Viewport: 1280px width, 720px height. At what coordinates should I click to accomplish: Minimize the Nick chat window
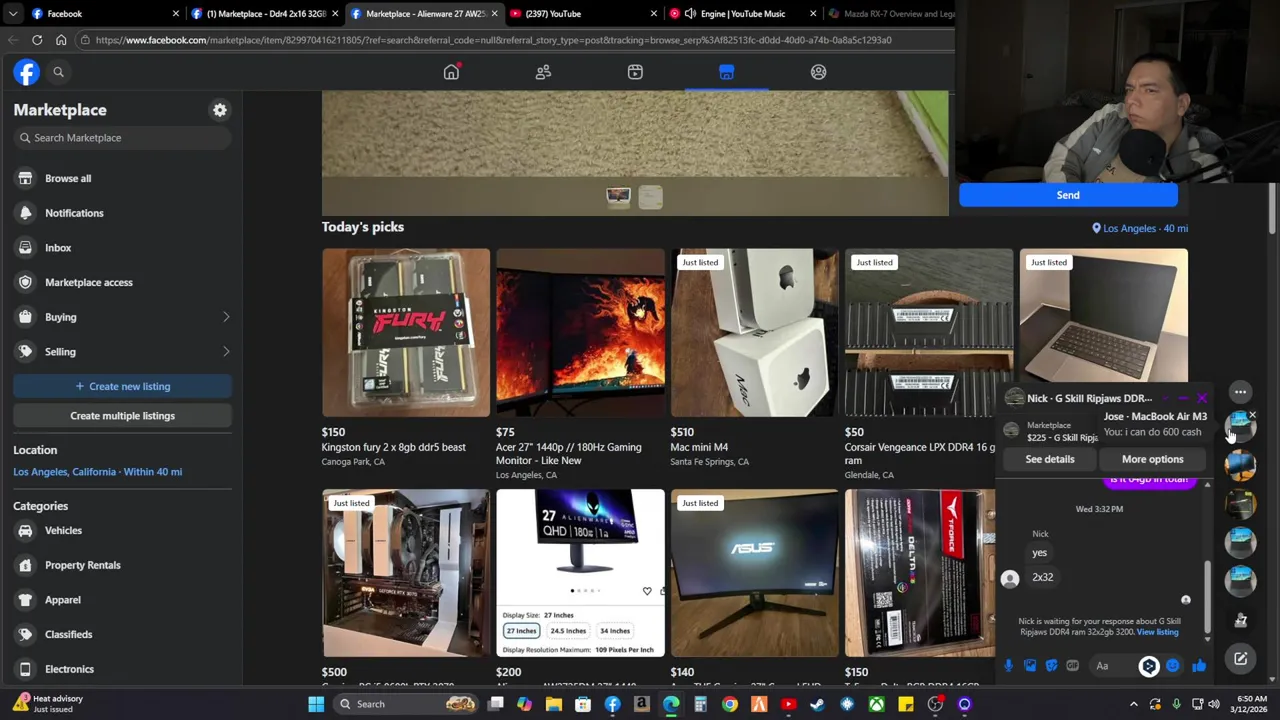1183,399
